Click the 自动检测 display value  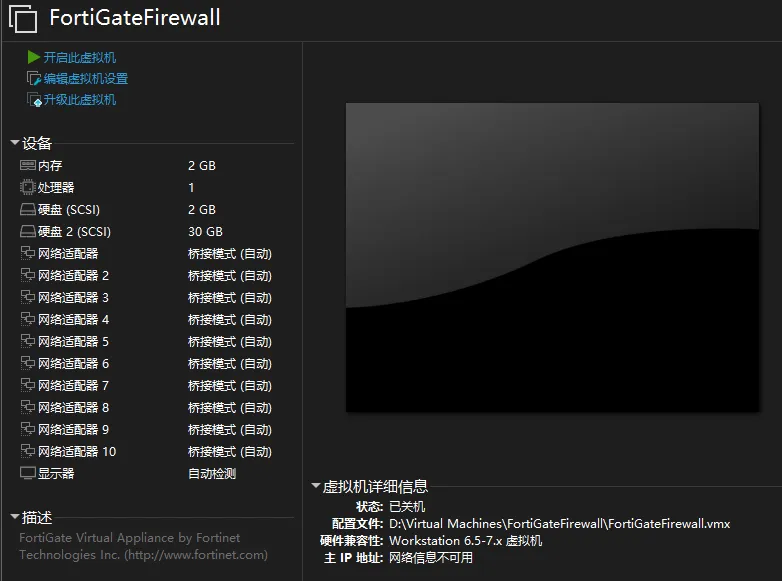[212, 473]
